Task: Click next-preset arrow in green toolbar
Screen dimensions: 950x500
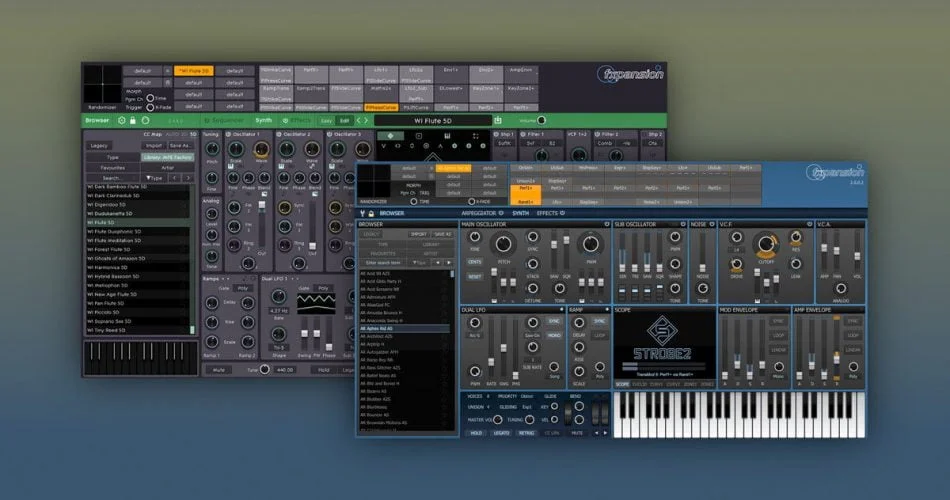Action: pyautogui.click(x=366, y=121)
